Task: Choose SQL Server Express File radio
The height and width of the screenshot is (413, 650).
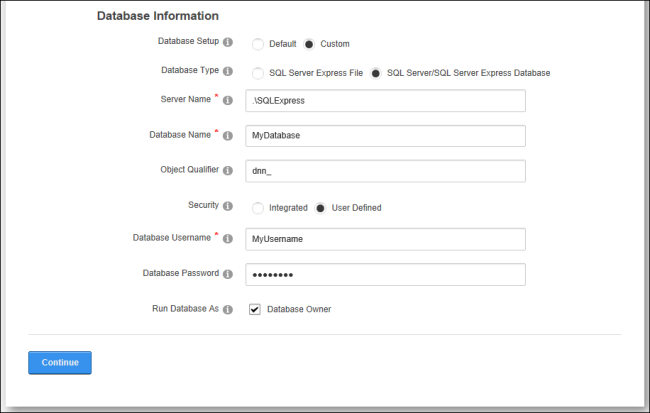Action: (x=258, y=73)
